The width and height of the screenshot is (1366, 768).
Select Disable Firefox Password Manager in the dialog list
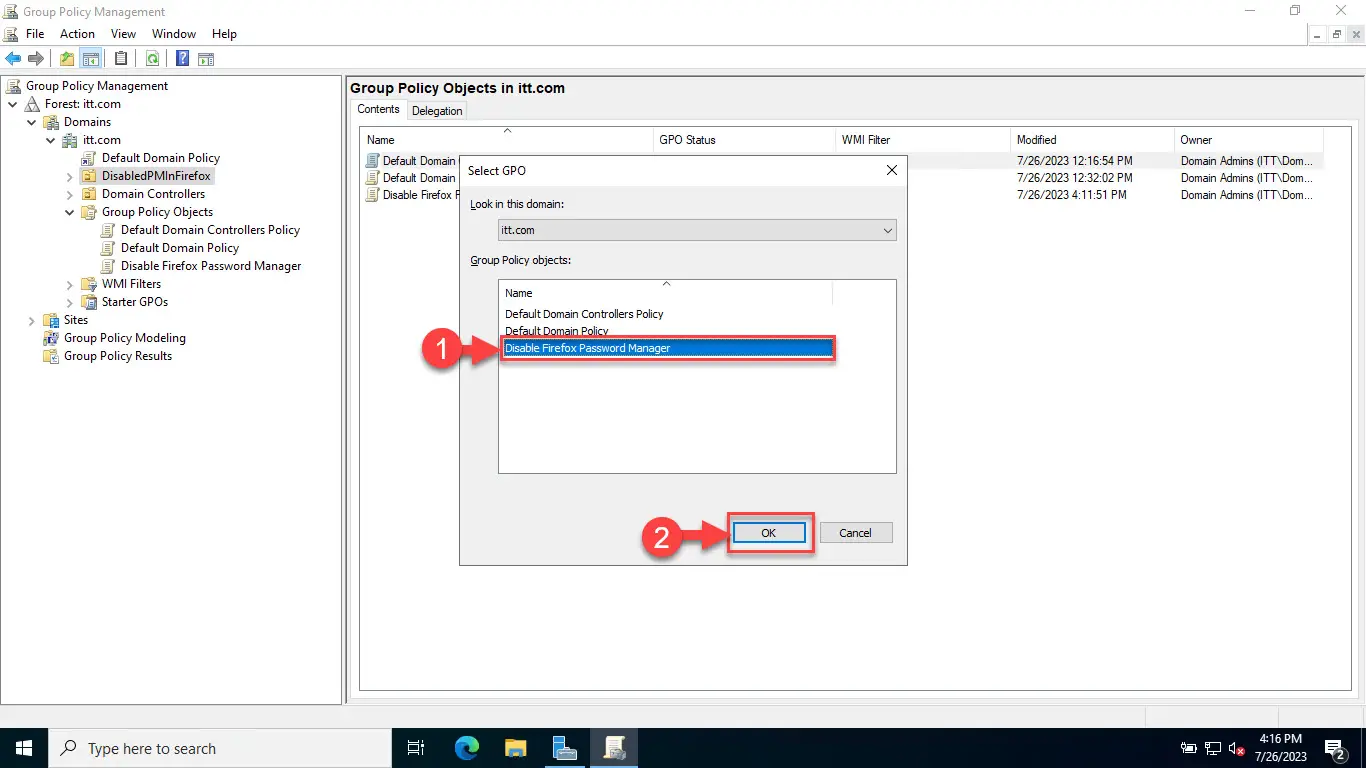click(x=666, y=348)
